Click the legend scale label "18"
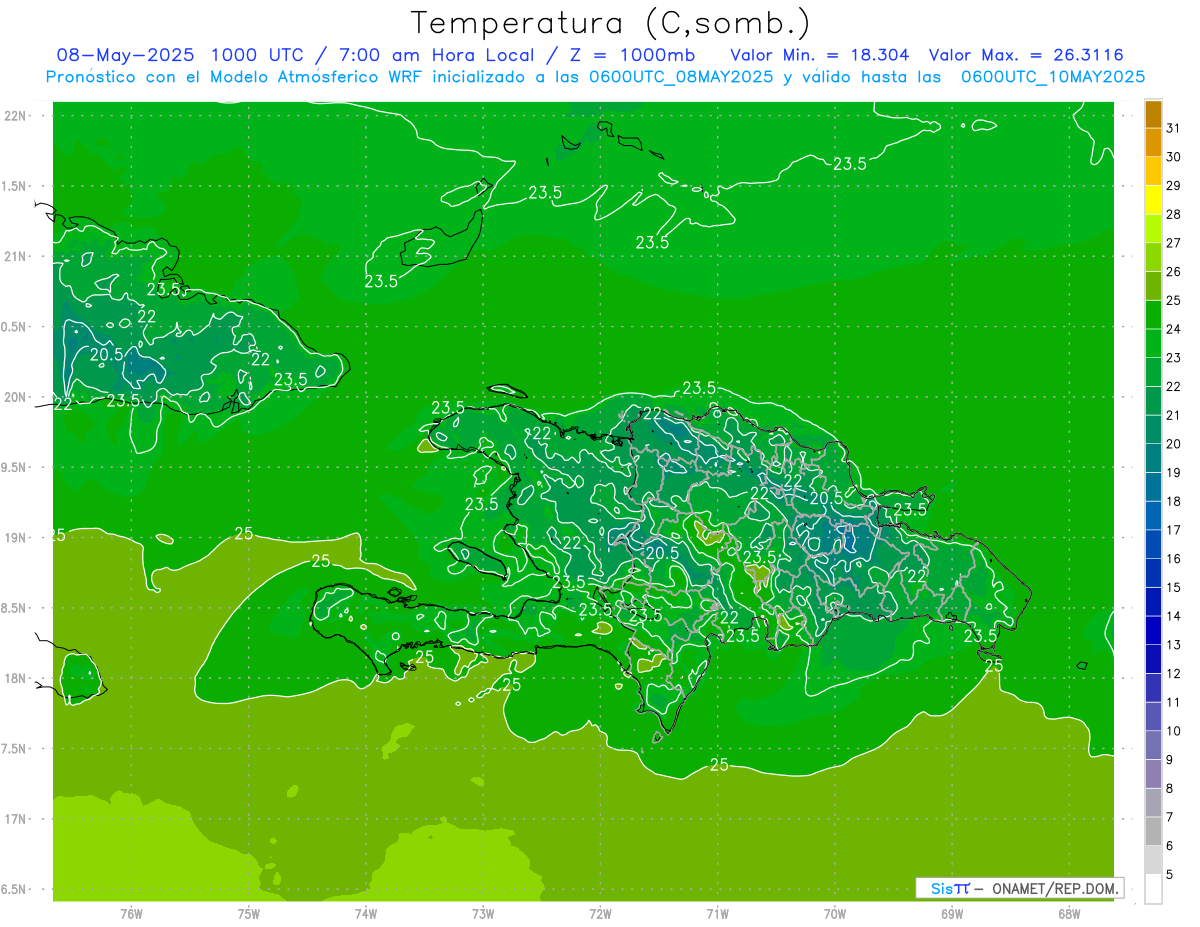Viewport: 1200px width, 927px height. (1174, 501)
